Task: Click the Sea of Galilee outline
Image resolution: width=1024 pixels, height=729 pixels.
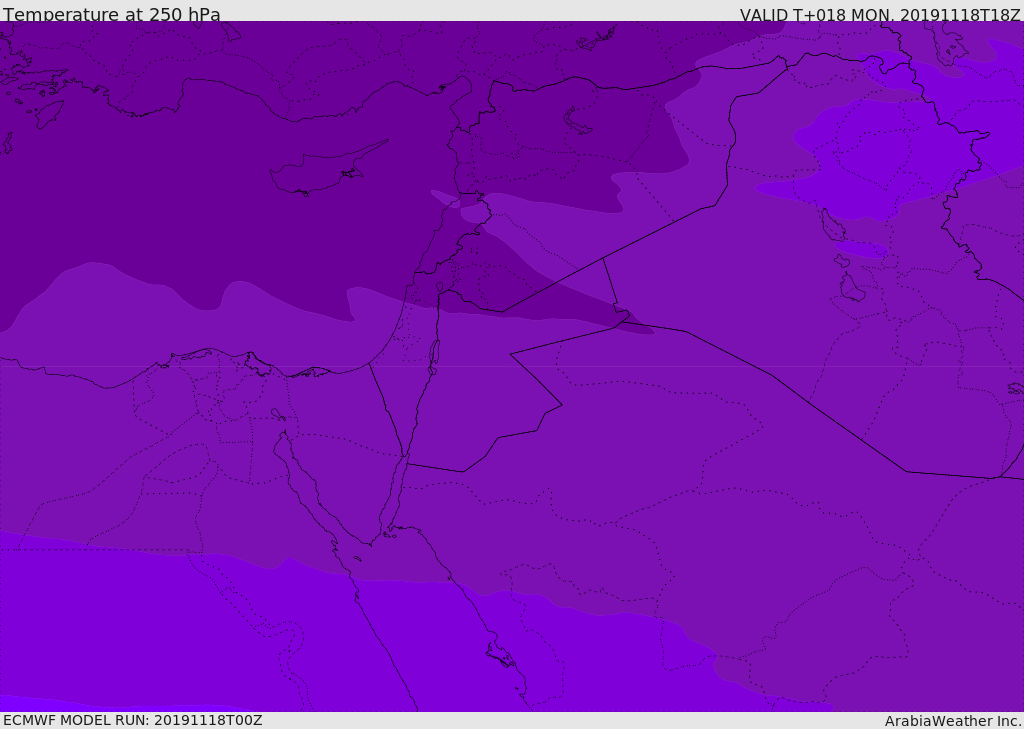Action: [x=439, y=287]
